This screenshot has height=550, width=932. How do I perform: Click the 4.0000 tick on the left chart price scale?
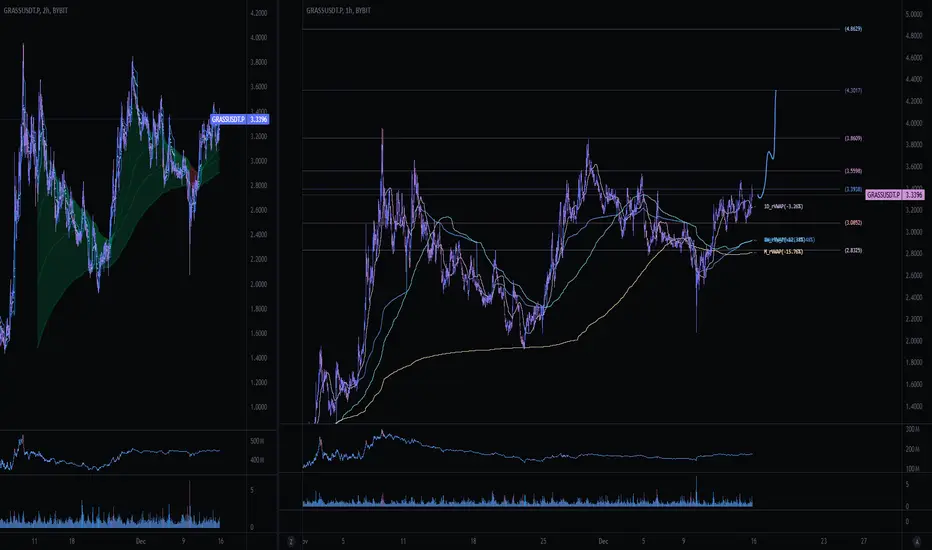259,37
